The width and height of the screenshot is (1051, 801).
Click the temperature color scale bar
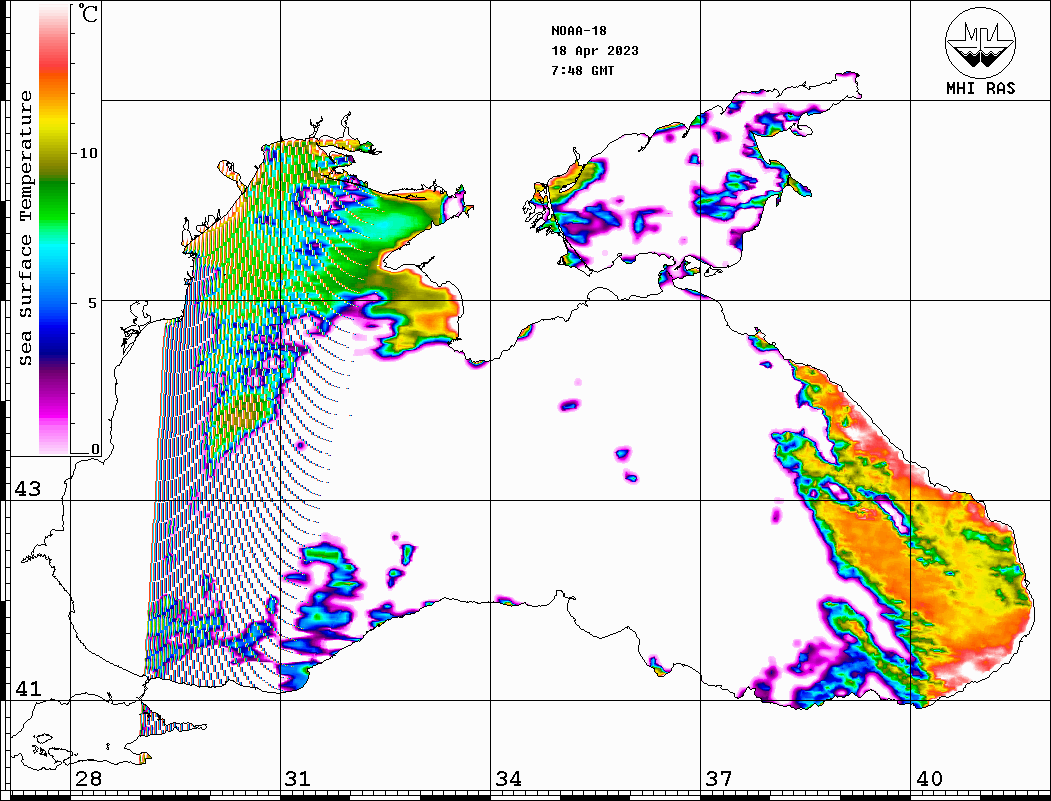54,230
